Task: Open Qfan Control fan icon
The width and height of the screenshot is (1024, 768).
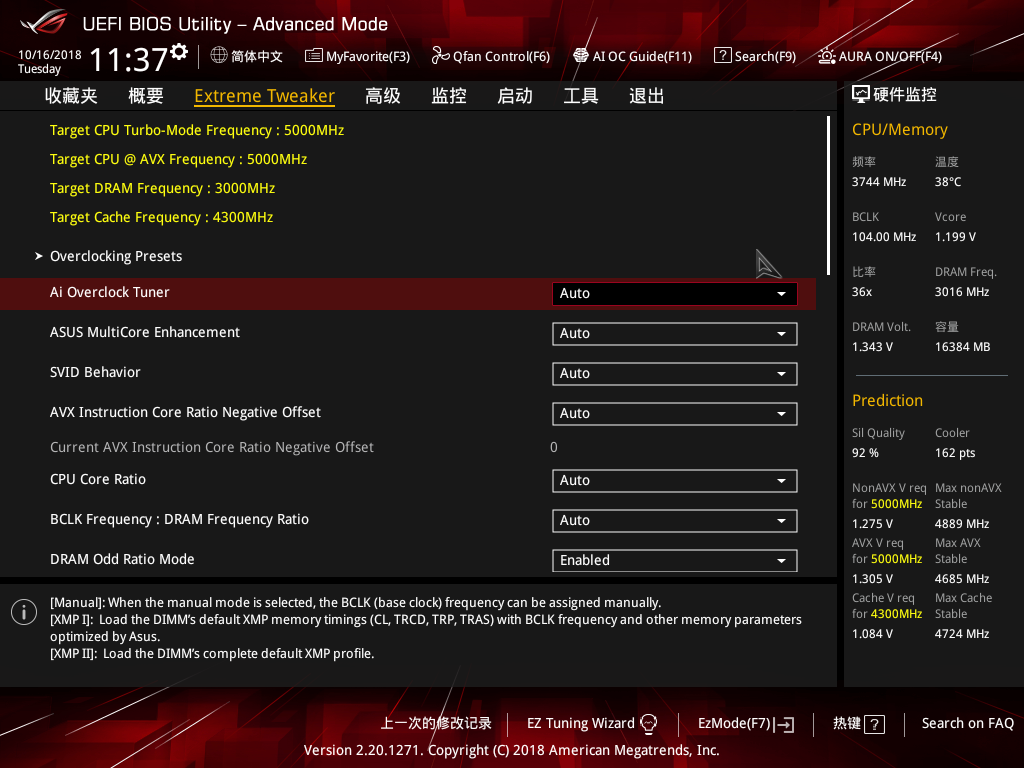Action: [x=440, y=56]
